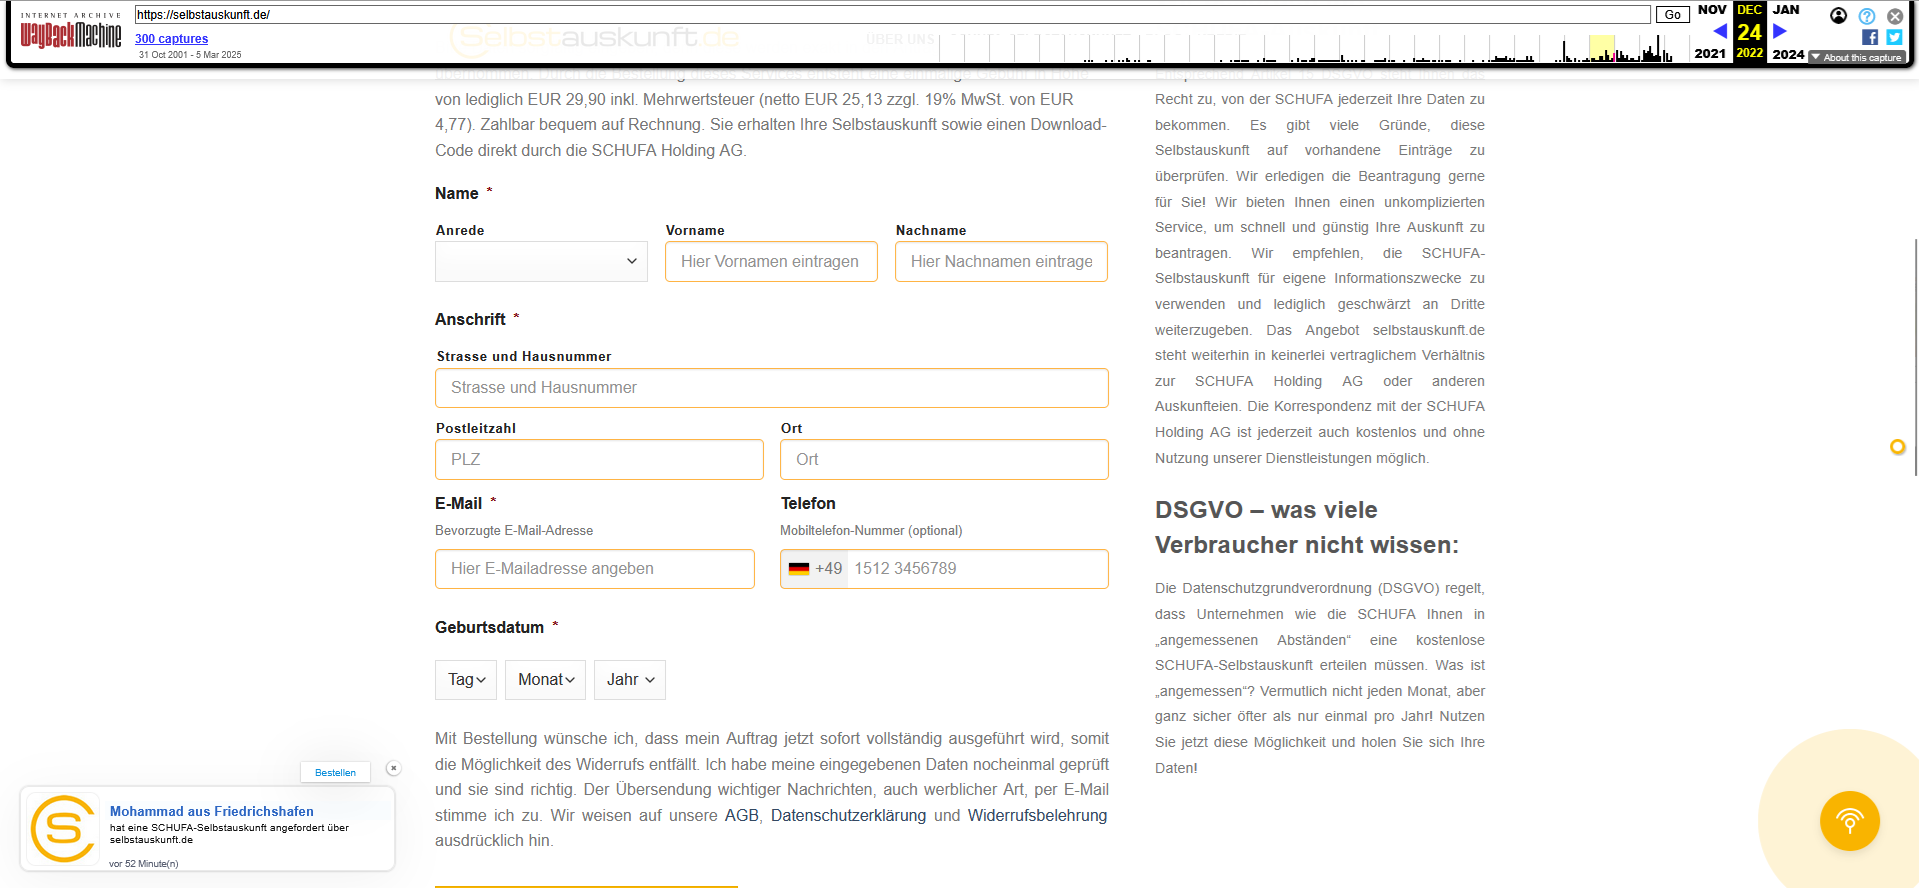Click the Geburtsdatum label
1919x888 pixels.
click(x=489, y=627)
